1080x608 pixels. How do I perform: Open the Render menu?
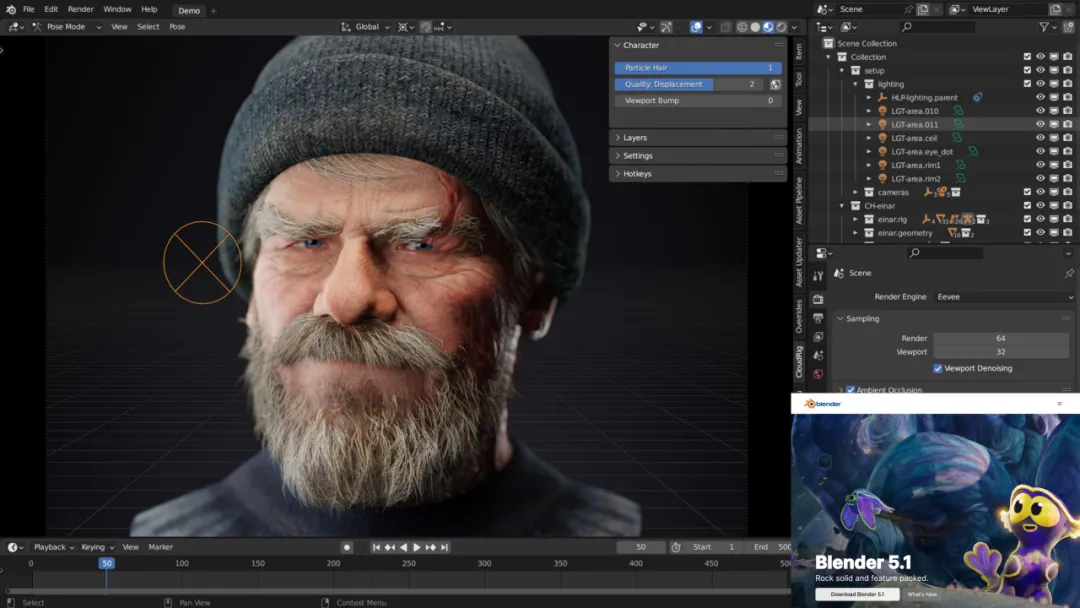pyautogui.click(x=80, y=9)
